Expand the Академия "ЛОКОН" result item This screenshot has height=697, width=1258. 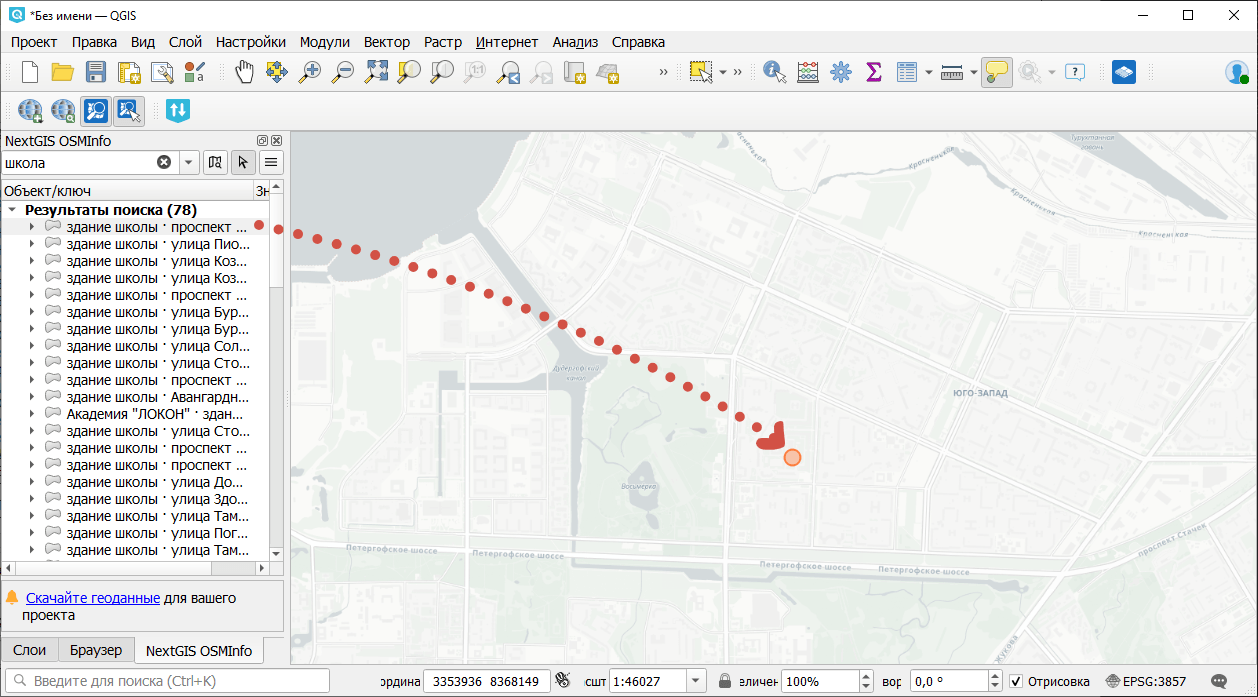point(32,414)
